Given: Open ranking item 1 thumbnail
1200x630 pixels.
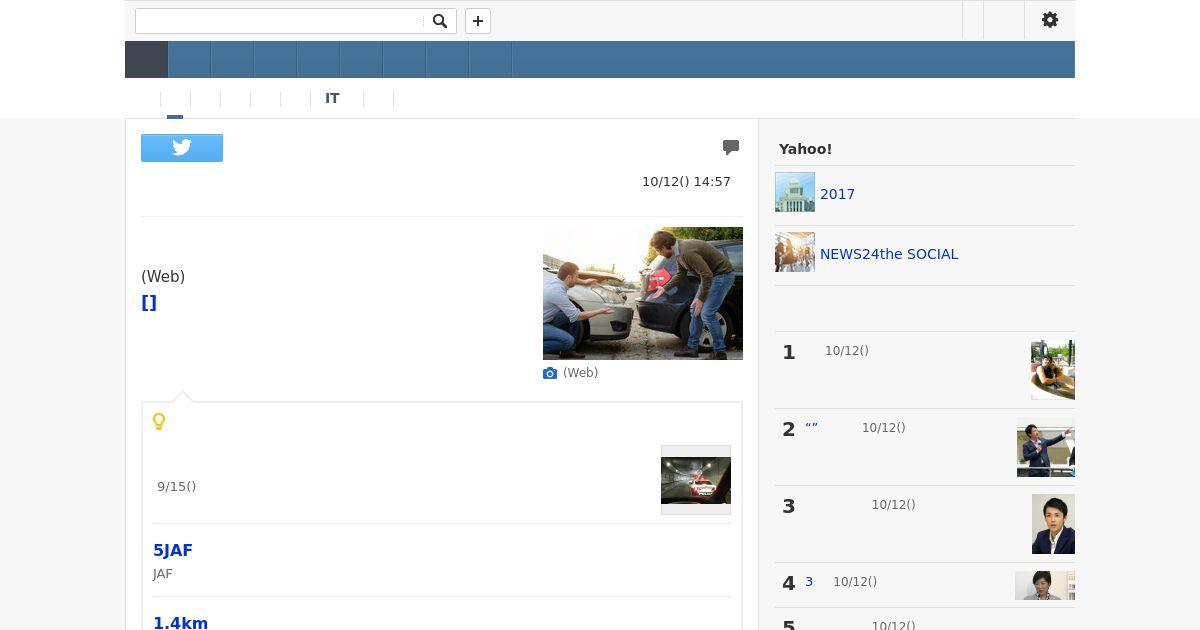Looking at the screenshot, I should [x=1053, y=370].
